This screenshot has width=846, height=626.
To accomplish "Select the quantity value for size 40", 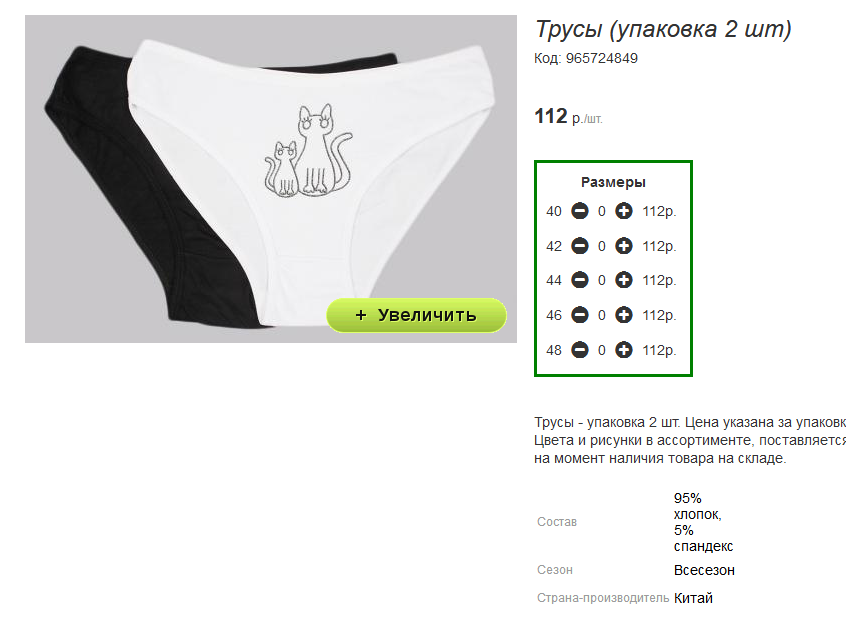I will point(602,212).
